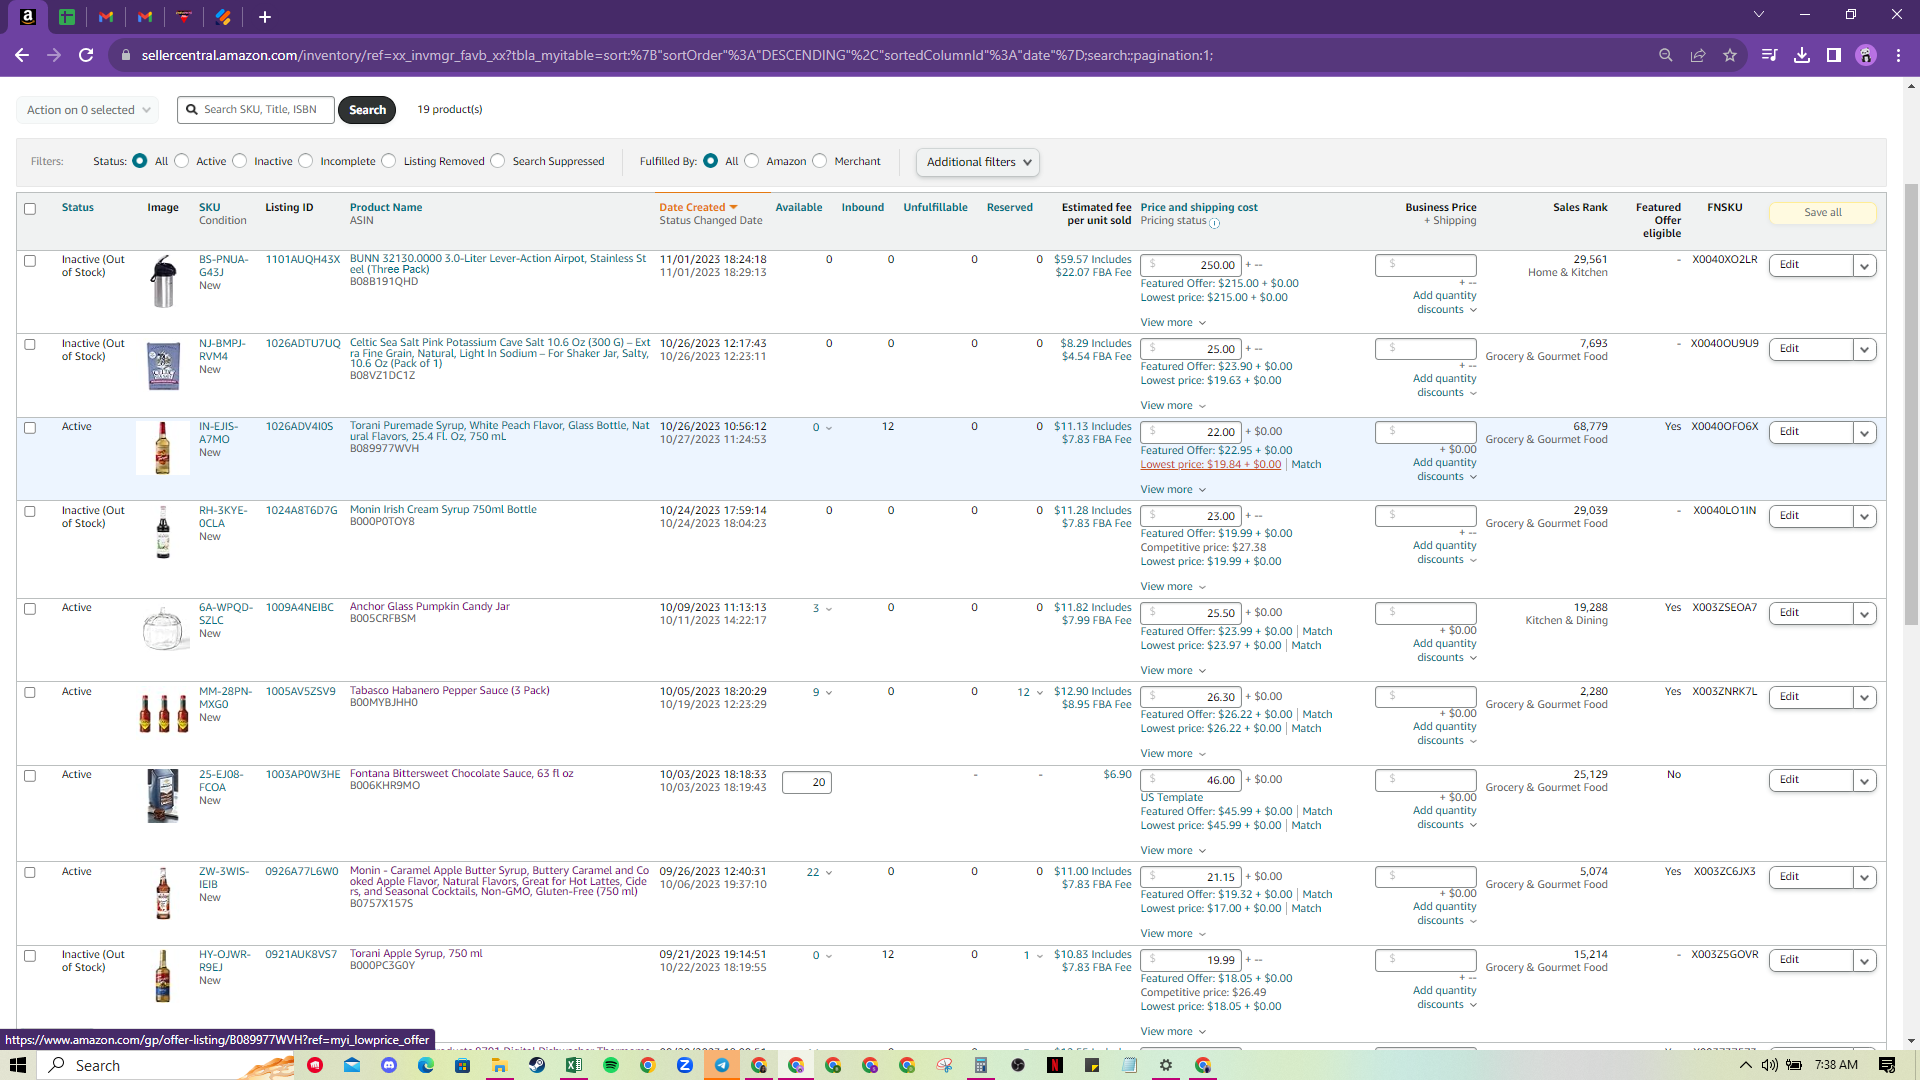This screenshot has height=1080, width=1920.
Task: Open the Mail app from the taskbar
Action: pyautogui.click(x=352, y=1065)
